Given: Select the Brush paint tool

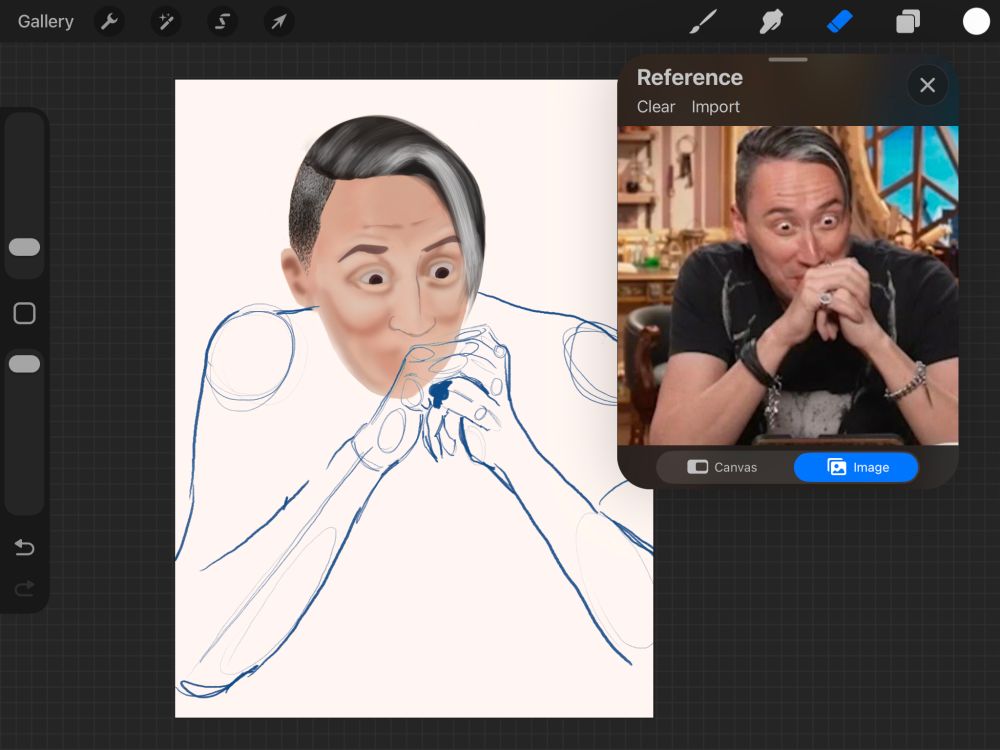Looking at the screenshot, I should point(703,22).
